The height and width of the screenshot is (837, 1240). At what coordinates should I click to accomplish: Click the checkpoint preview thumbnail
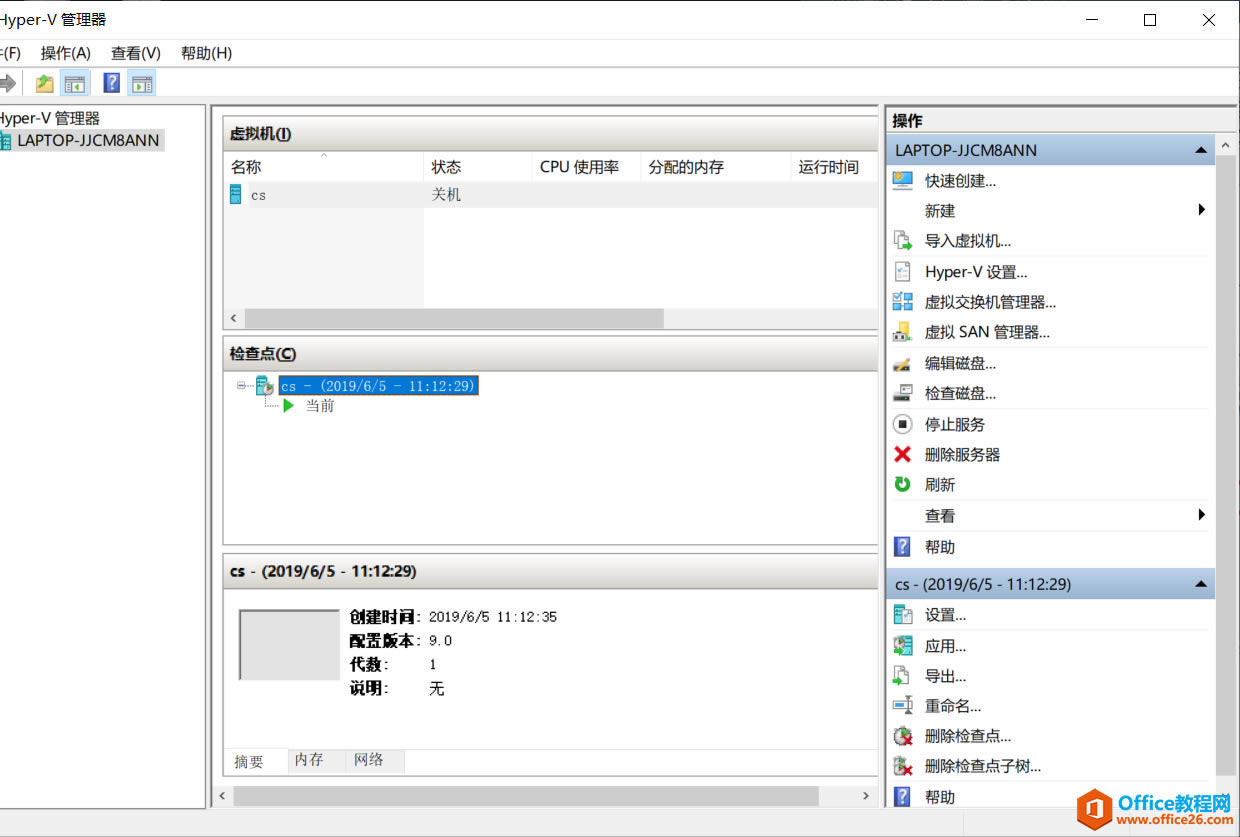(x=289, y=645)
